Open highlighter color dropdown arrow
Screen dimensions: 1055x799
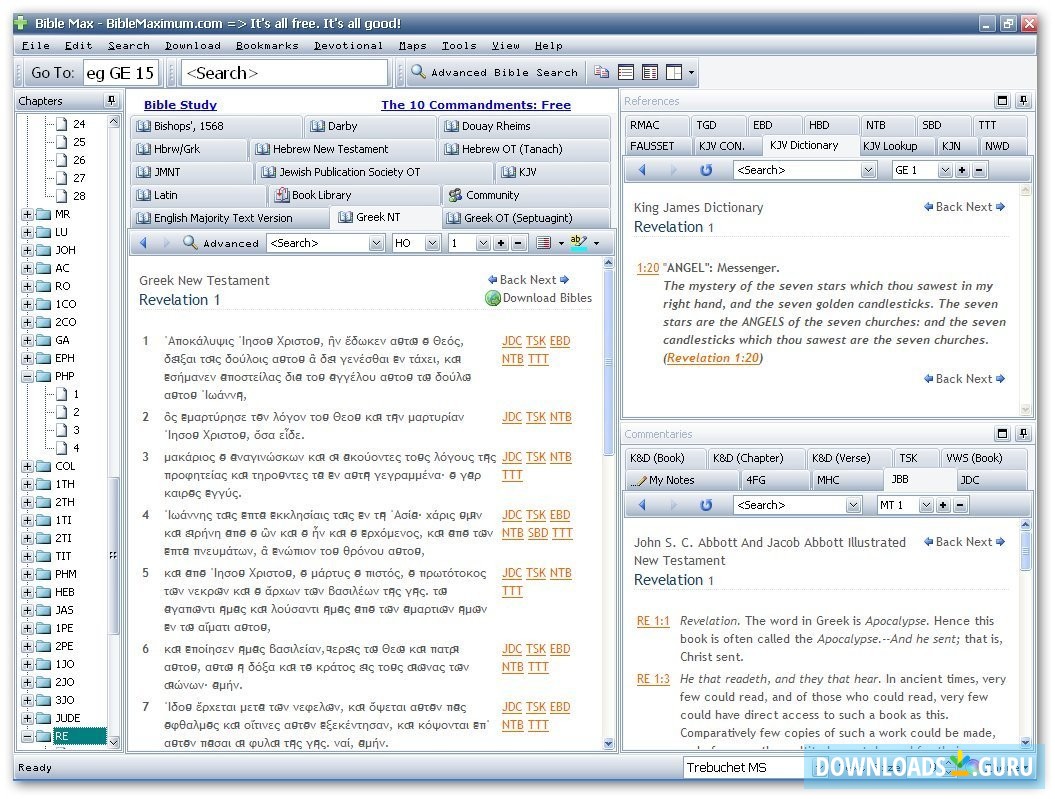596,243
